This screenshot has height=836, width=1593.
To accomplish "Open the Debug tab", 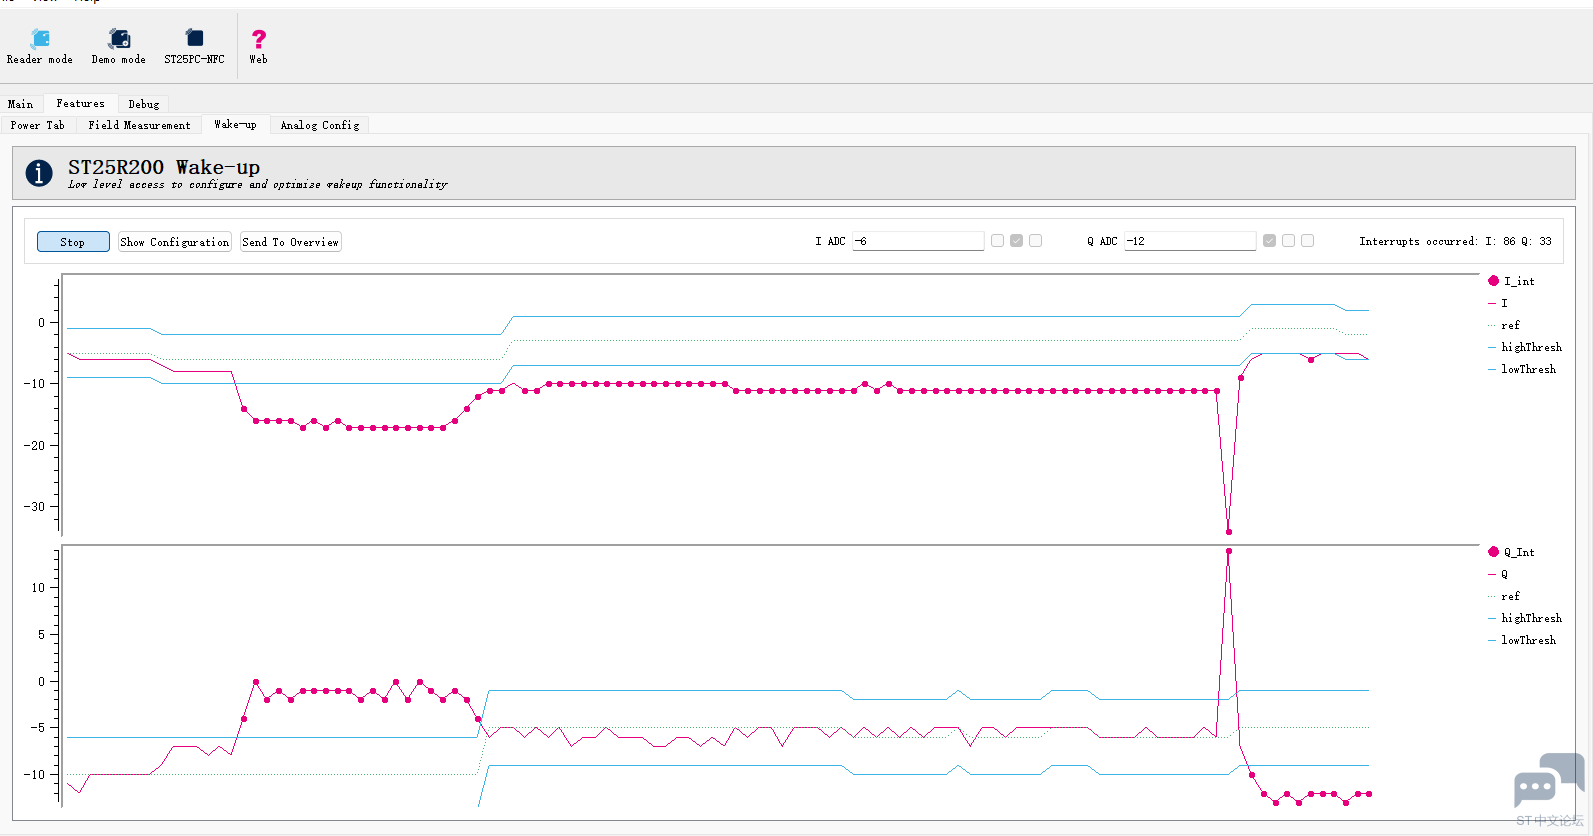I will tap(144, 104).
